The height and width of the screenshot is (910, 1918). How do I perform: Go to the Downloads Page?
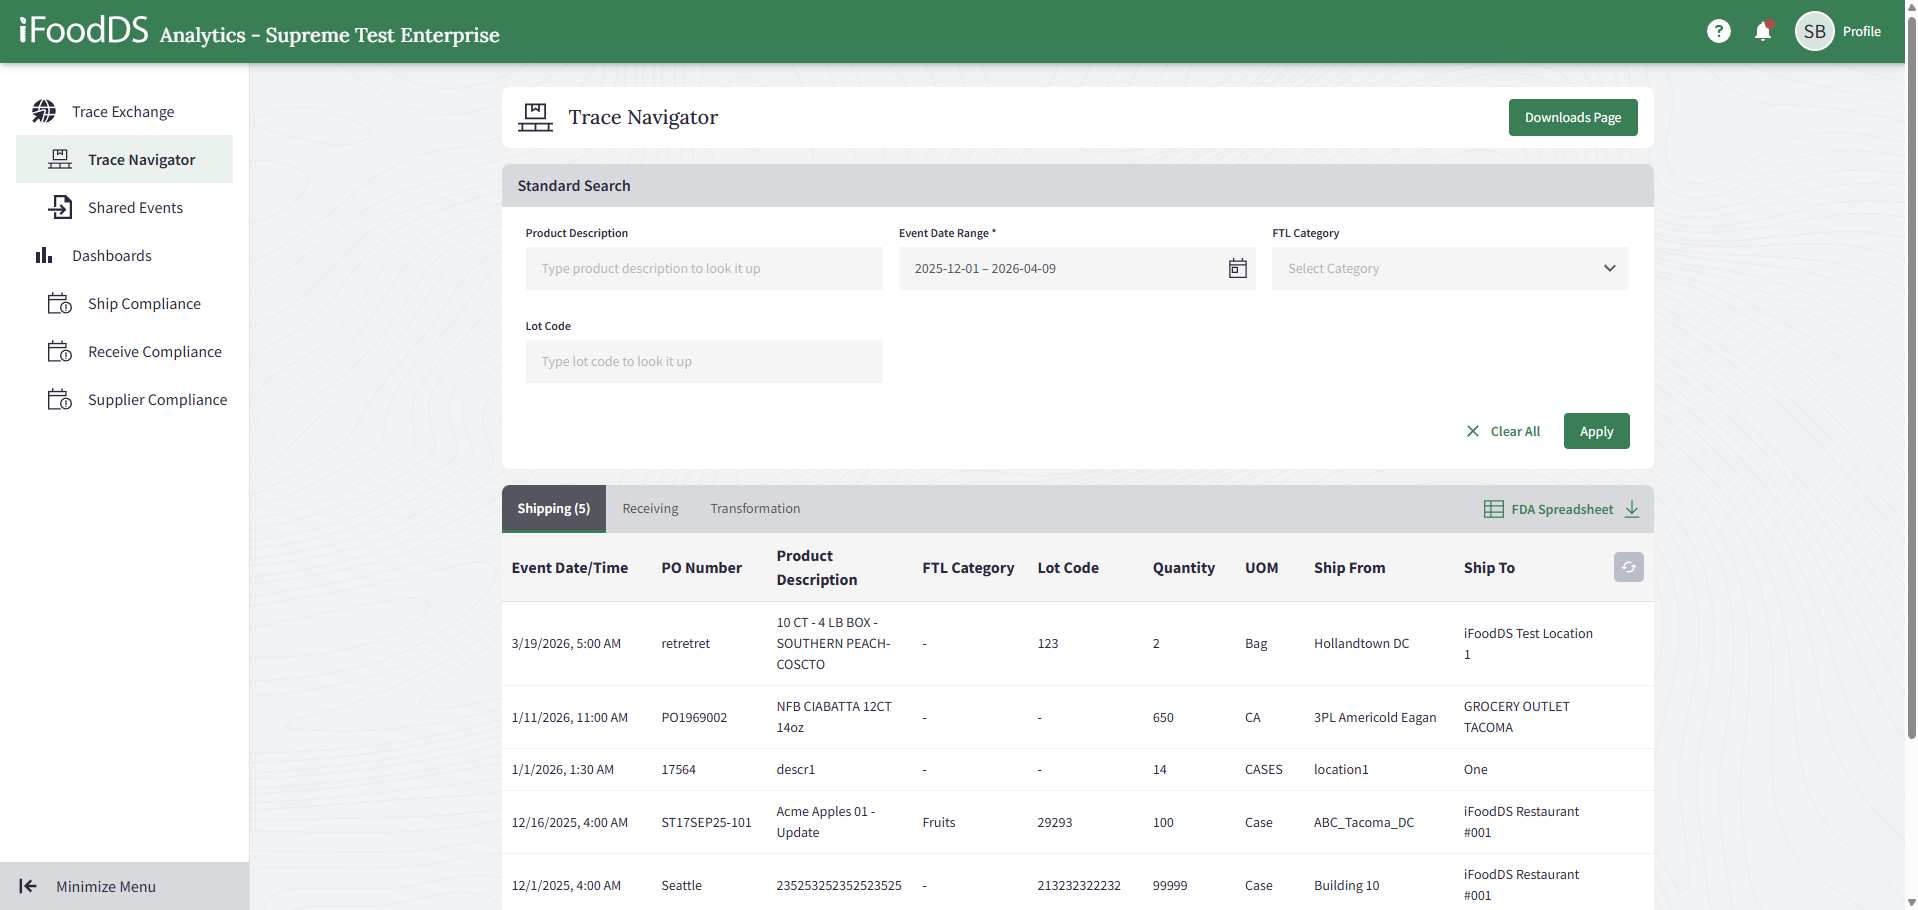(1572, 118)
